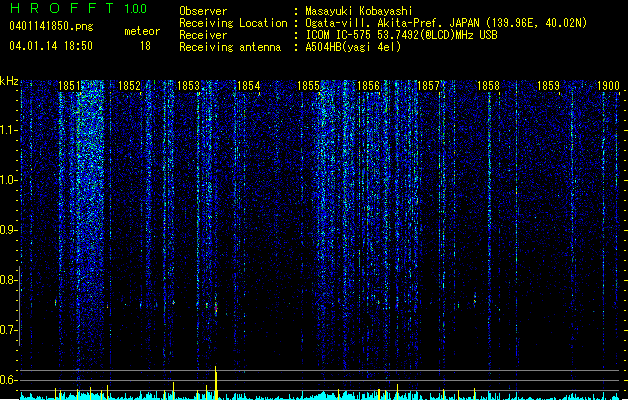Click the 0.8 kHz axis label
The image size is (629, 400).
(8, 280)
